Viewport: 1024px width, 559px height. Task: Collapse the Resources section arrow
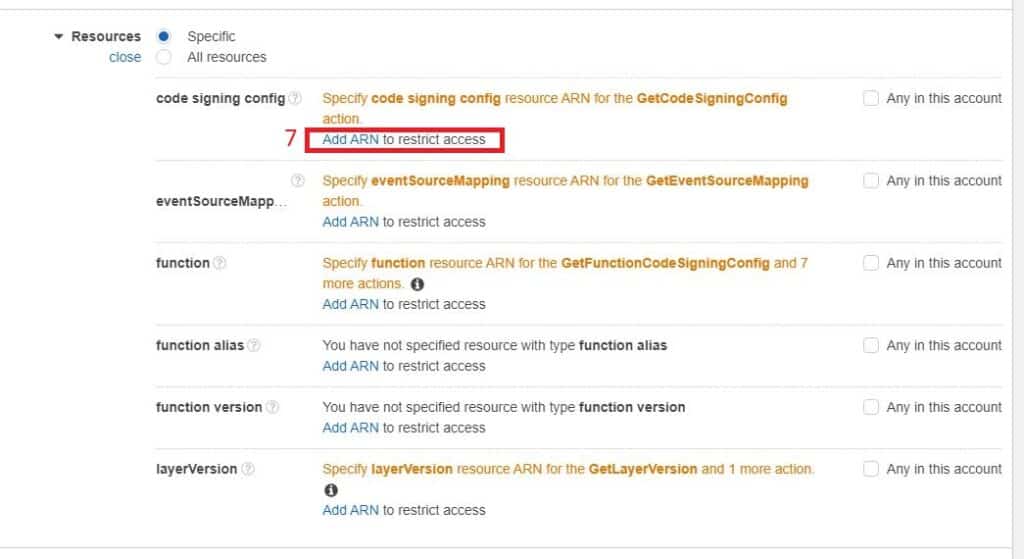tap(59, 36)
